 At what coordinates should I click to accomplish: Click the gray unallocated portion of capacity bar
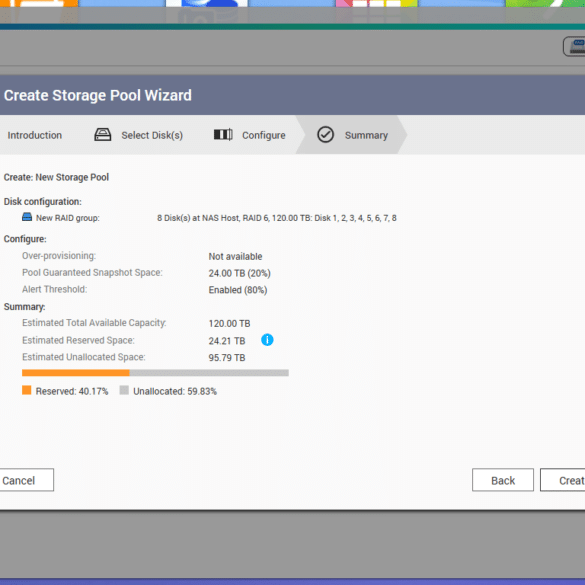click(209, 373)
